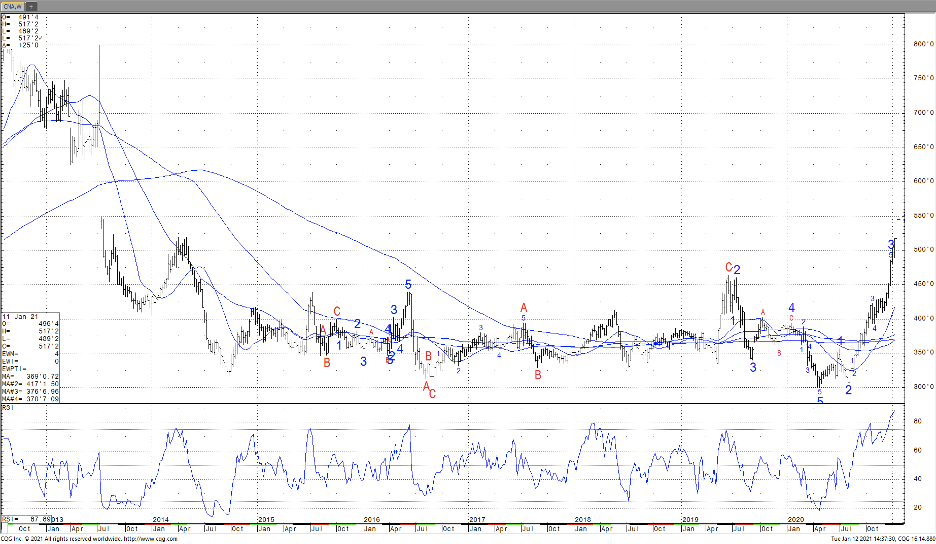
Task: Select the 2020 year marker on time axis
Action: tap(796, 520)
